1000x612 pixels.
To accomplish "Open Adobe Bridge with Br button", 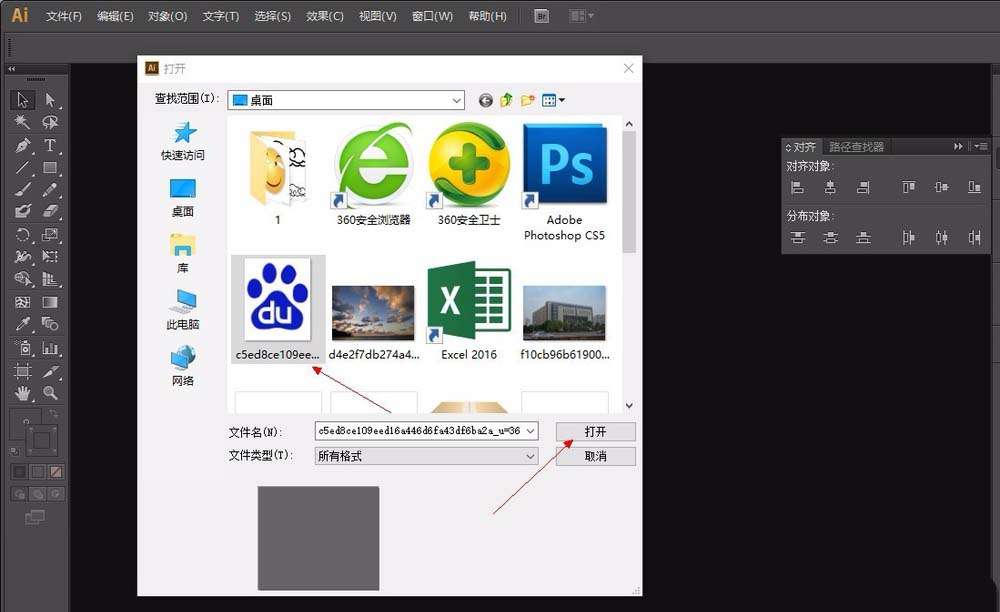I will tap(541, 16).
